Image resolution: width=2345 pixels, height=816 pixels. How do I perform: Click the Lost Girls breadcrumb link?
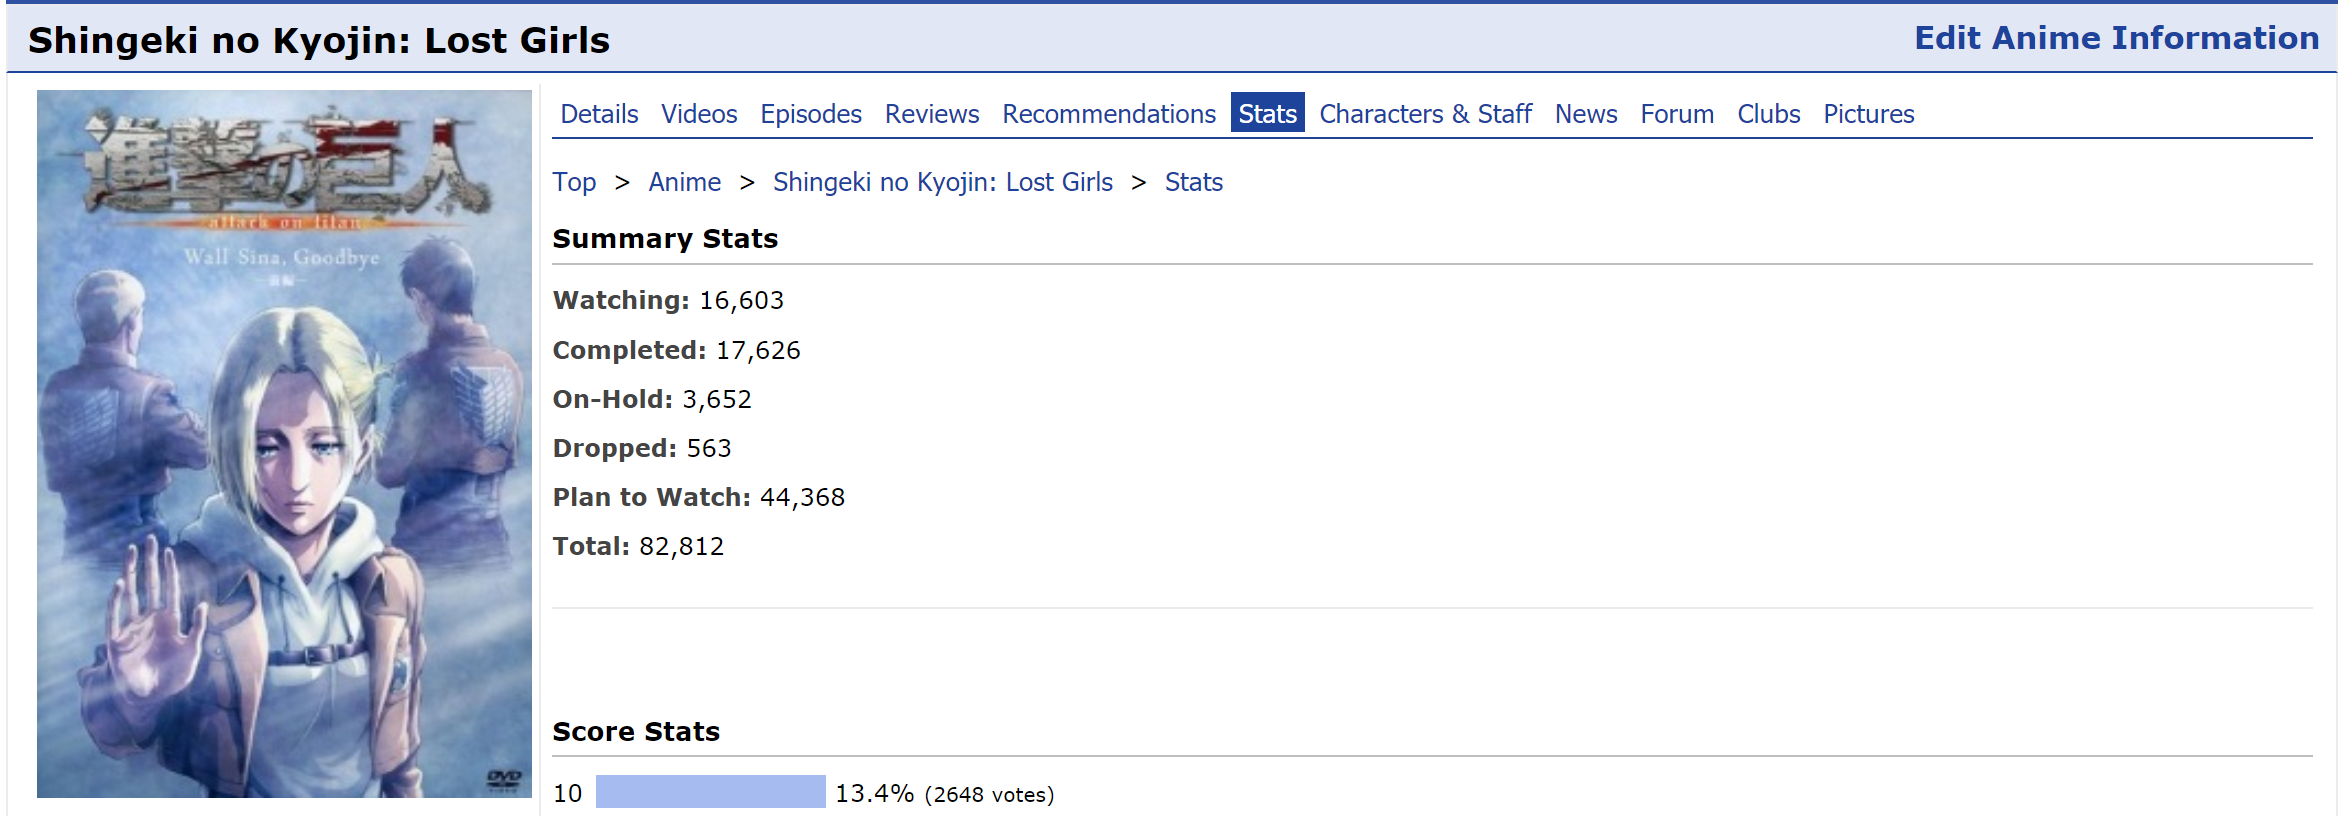click(942, 182)
